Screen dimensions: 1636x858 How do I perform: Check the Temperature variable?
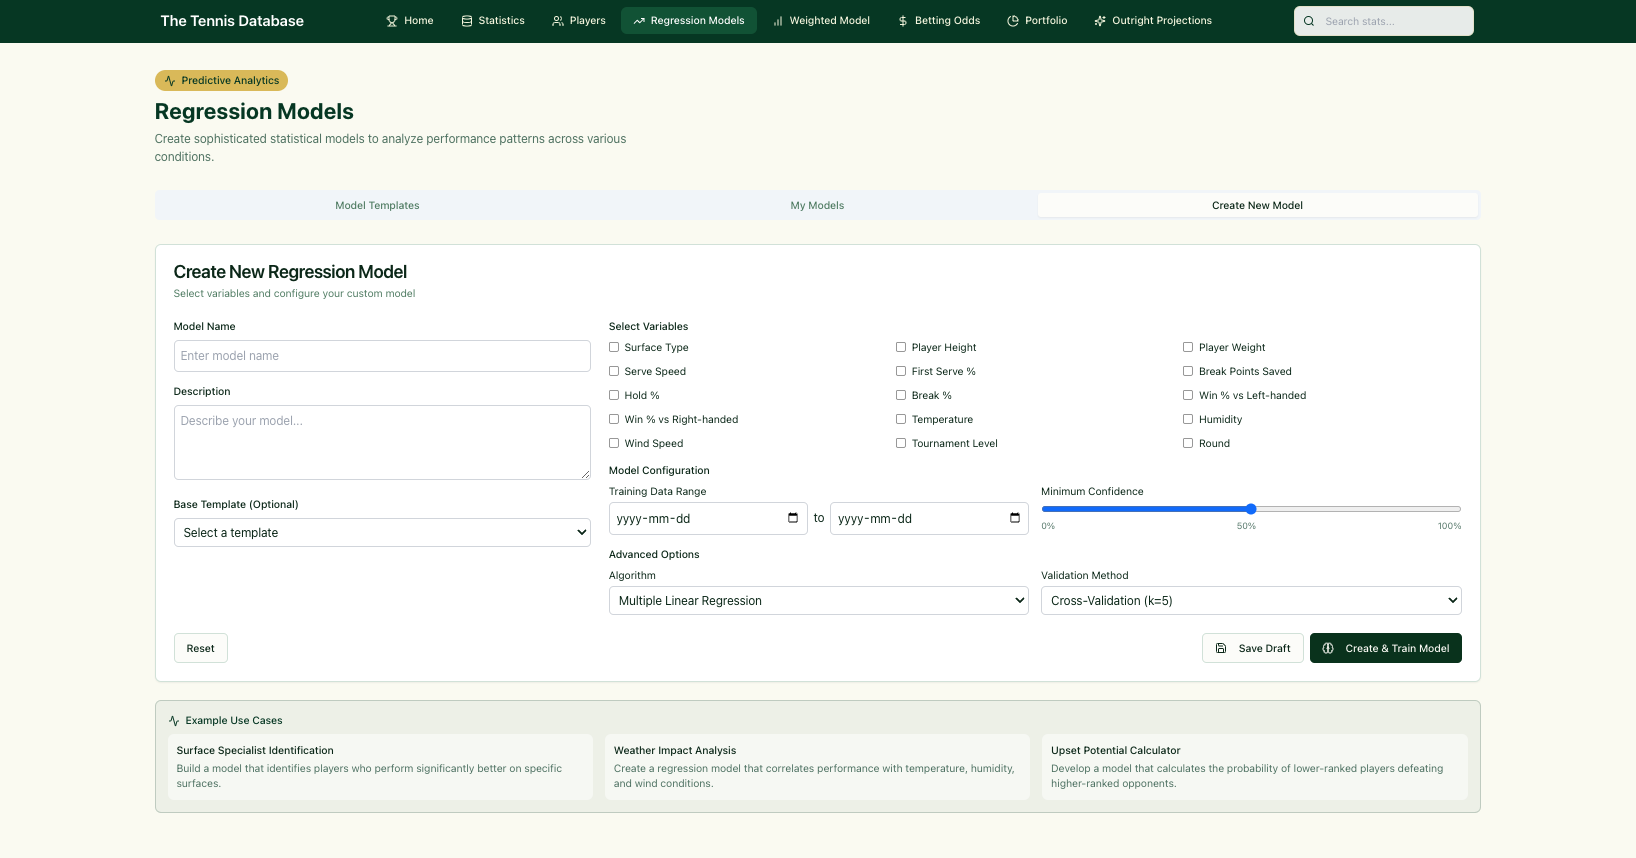901,419
